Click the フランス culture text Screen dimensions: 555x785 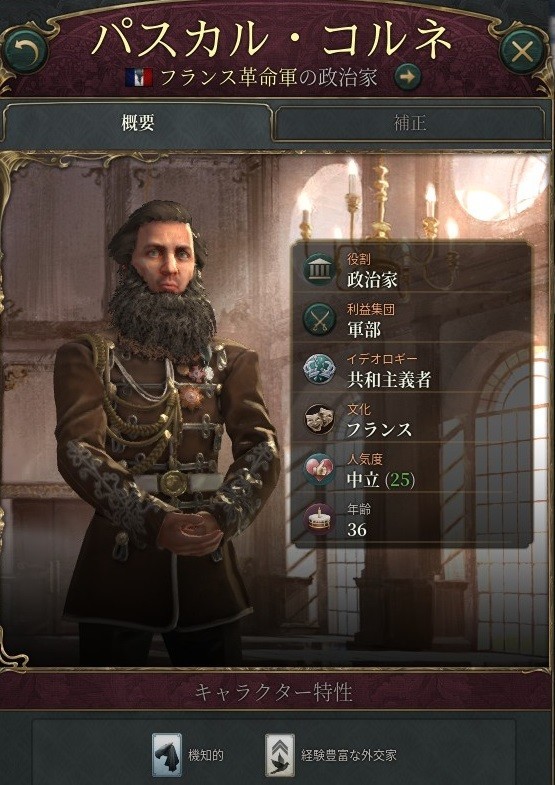pos(380,430)
